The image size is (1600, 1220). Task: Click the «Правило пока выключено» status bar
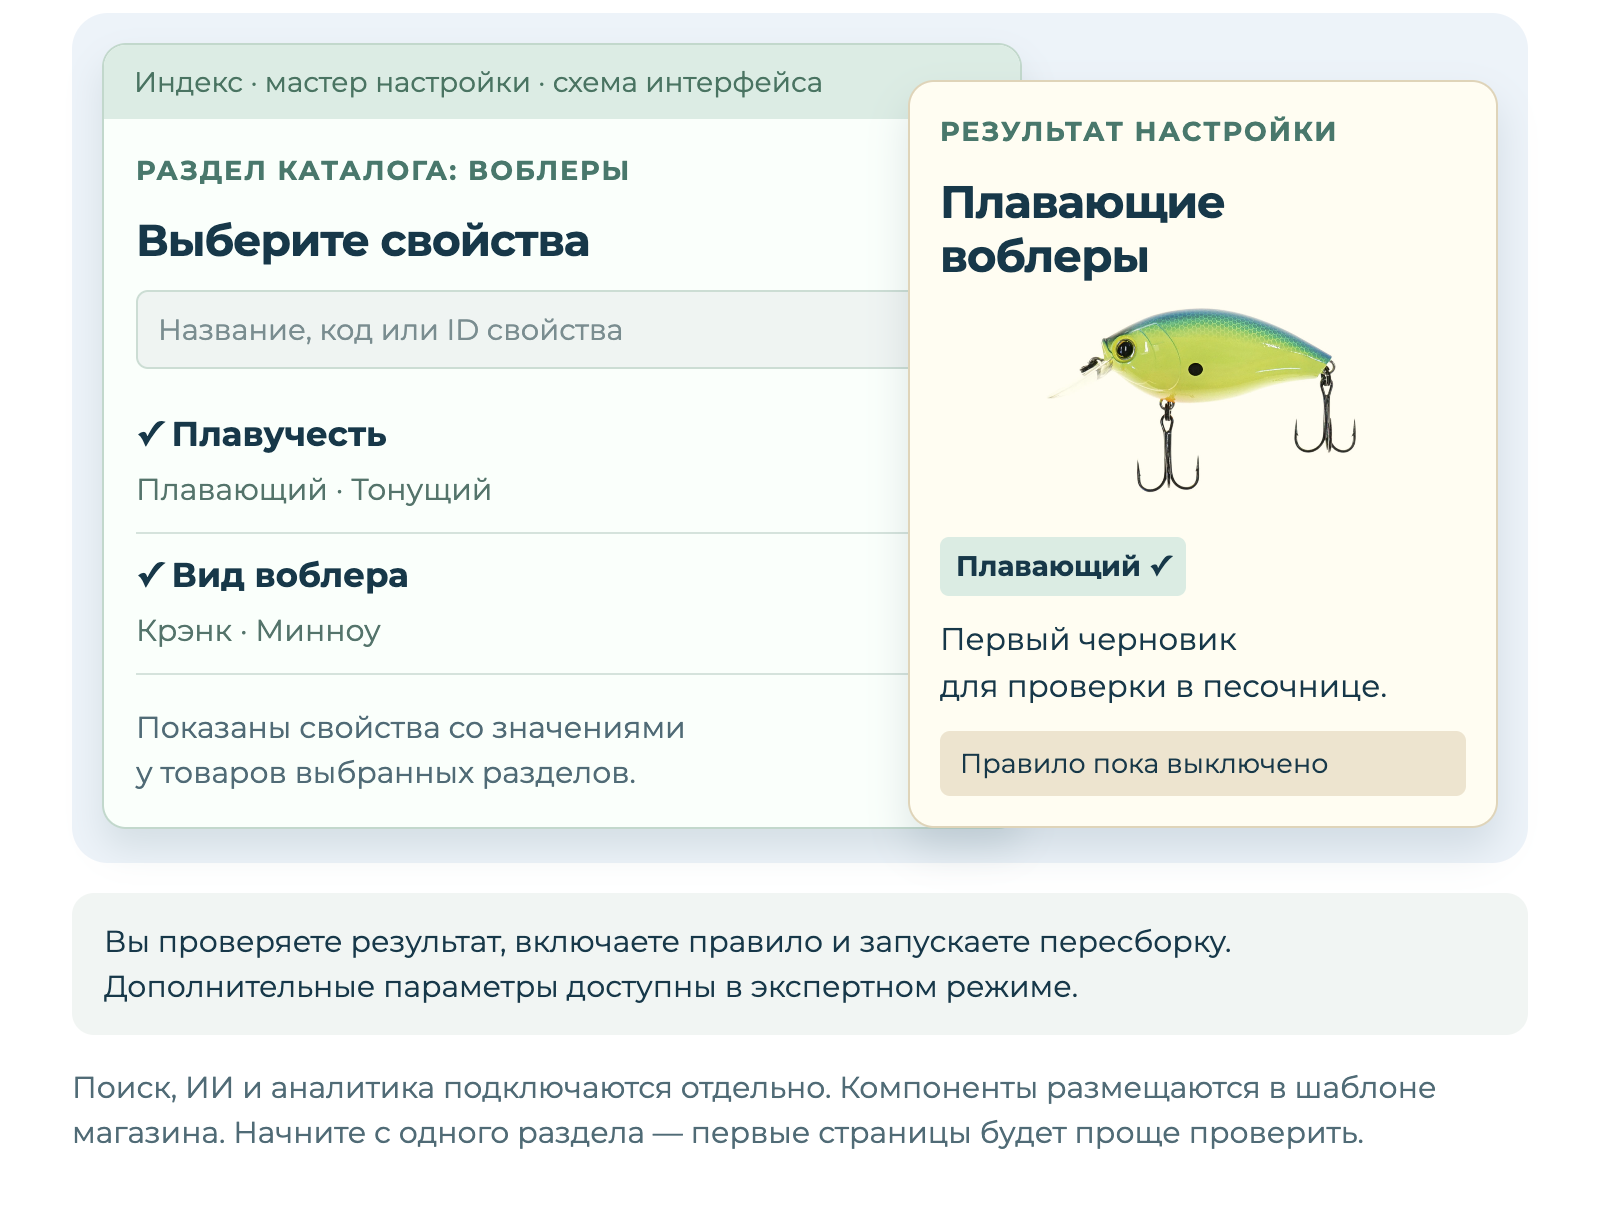click(1202, 764)
